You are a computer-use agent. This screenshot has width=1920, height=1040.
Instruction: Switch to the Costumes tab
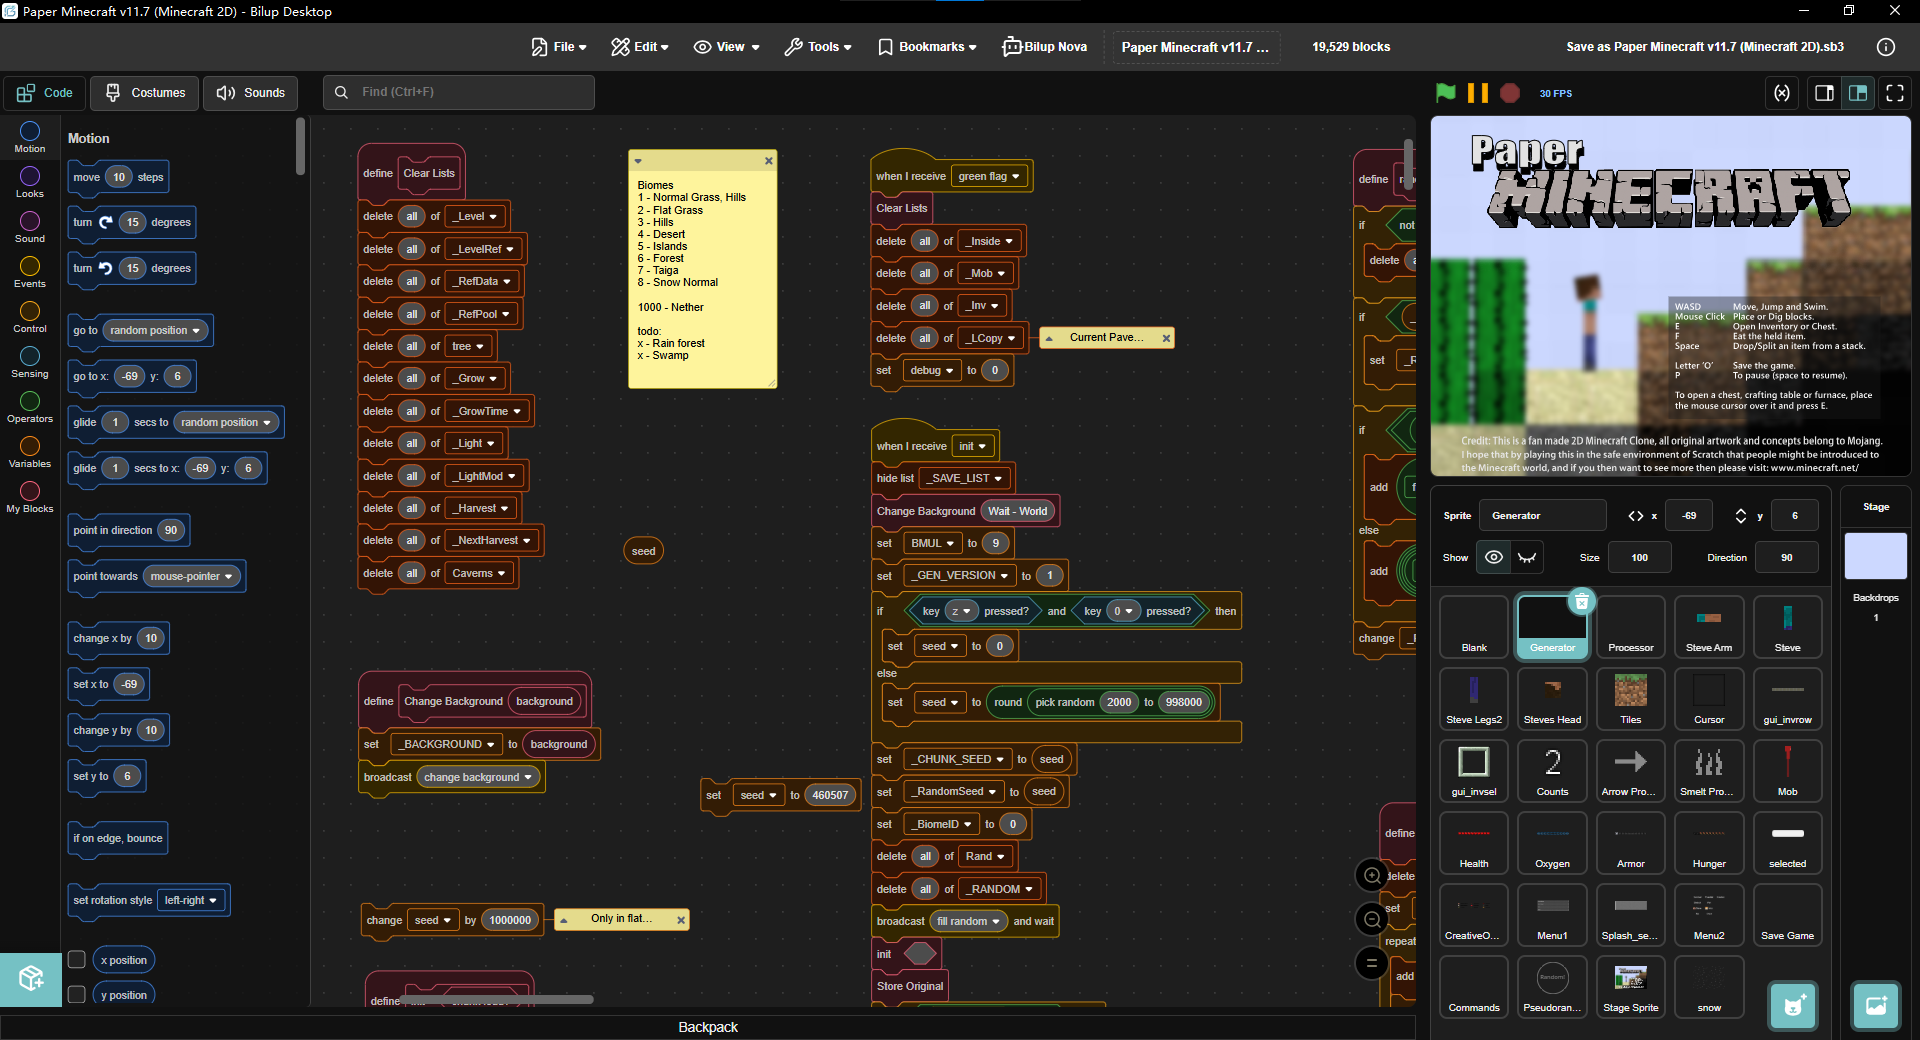click(146, 93)
